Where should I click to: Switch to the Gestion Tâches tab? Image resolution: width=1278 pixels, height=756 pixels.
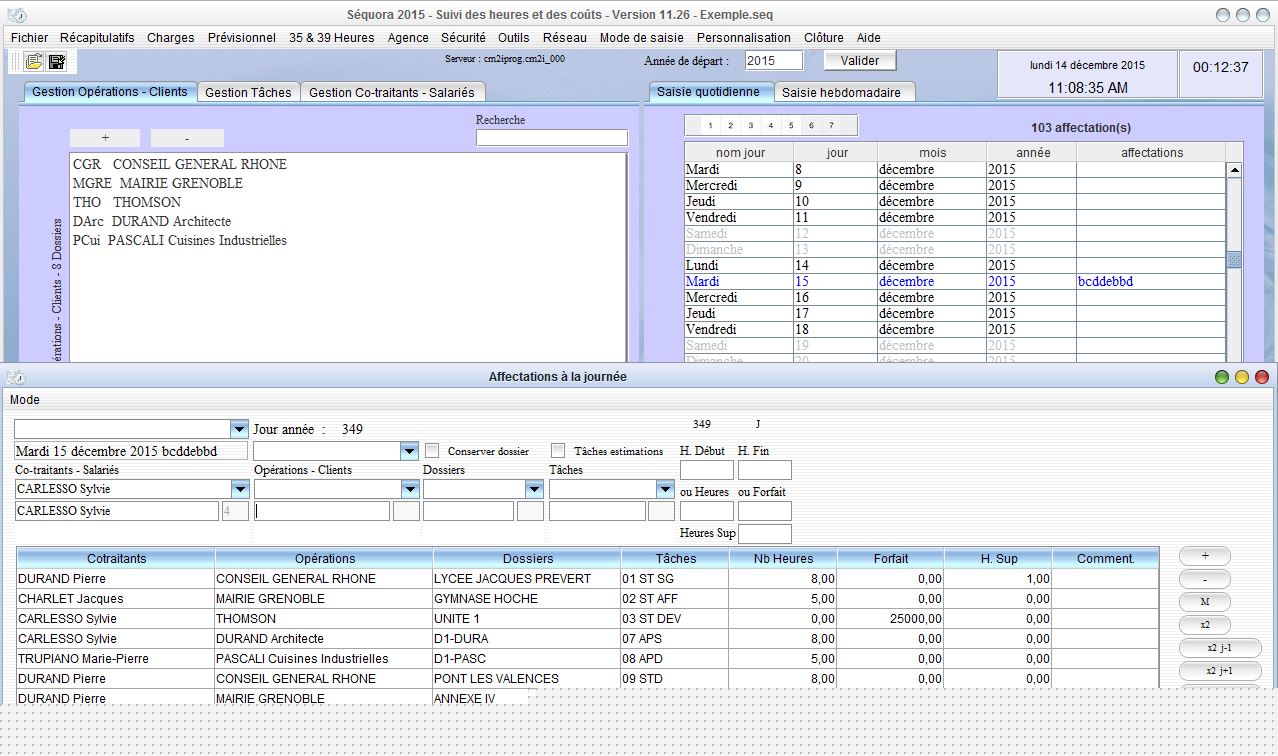tap(248, 92)
